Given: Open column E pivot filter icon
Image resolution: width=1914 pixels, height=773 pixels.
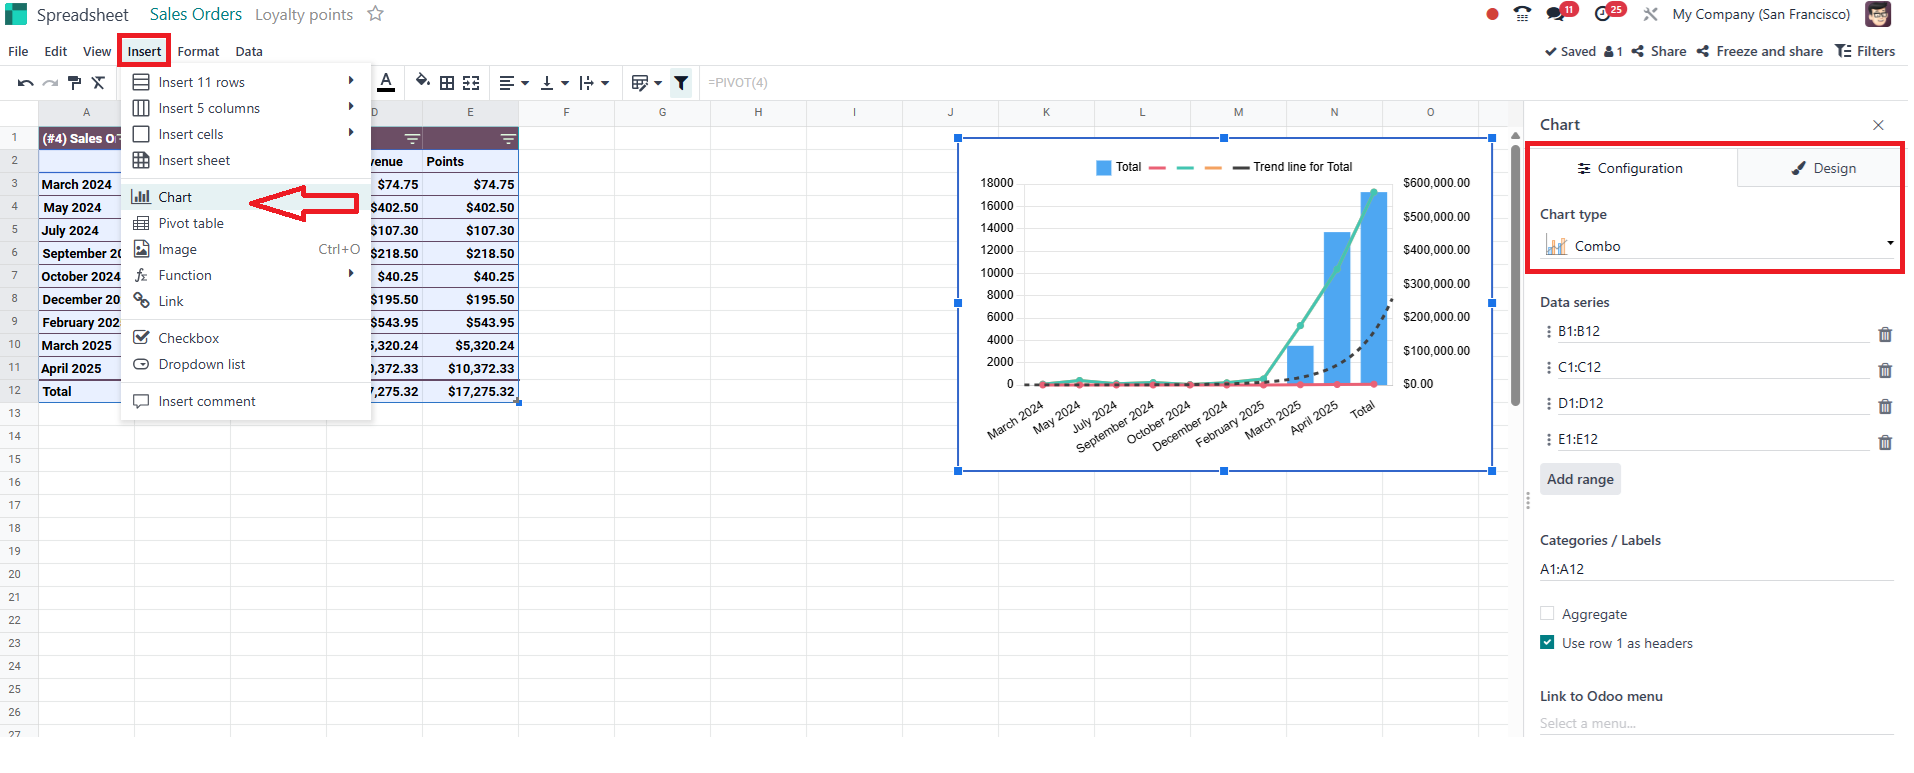Looking at the screenshot, I should click(x=508, y=139).
